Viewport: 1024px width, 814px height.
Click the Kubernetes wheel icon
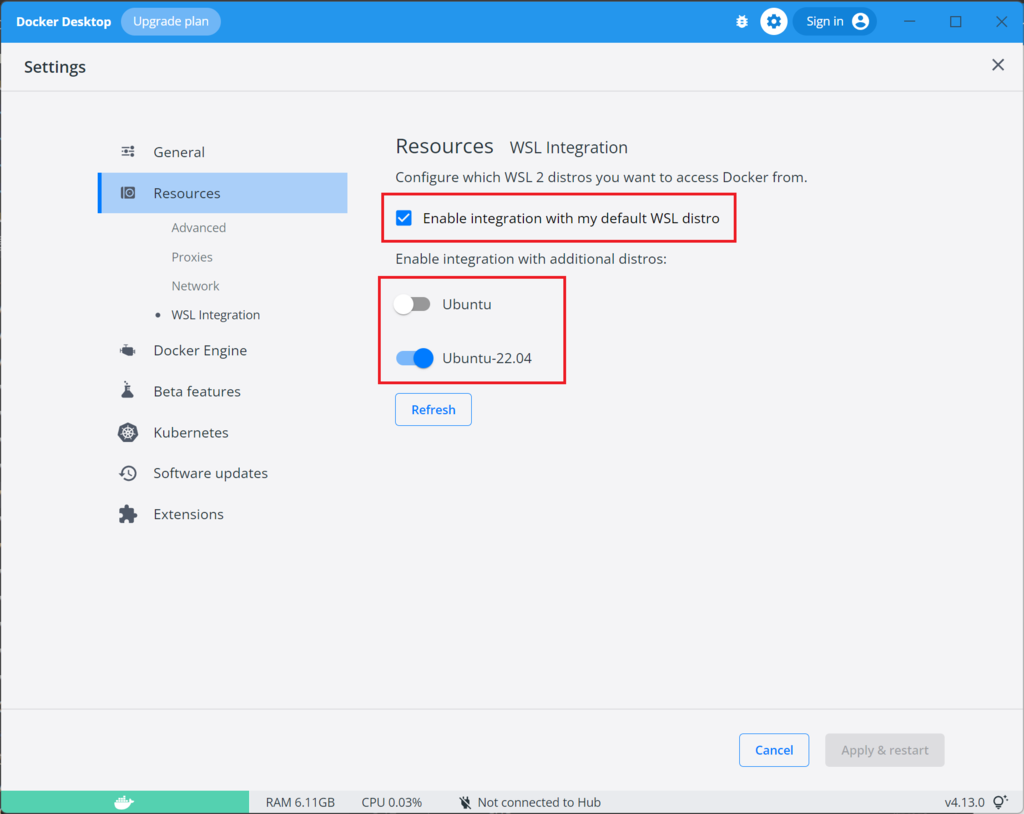click(128, 432)
